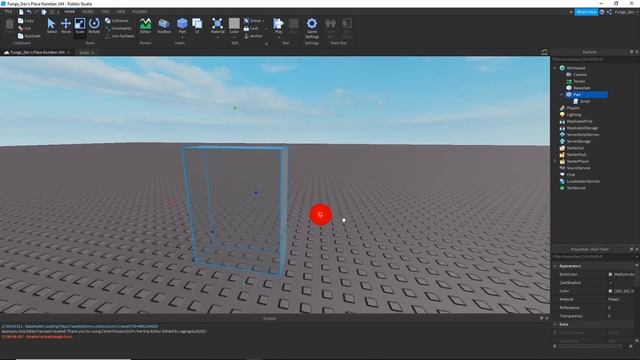The image size is (640, 360).
Task: Select Players service in Explorer
Action: pos(573,108)
